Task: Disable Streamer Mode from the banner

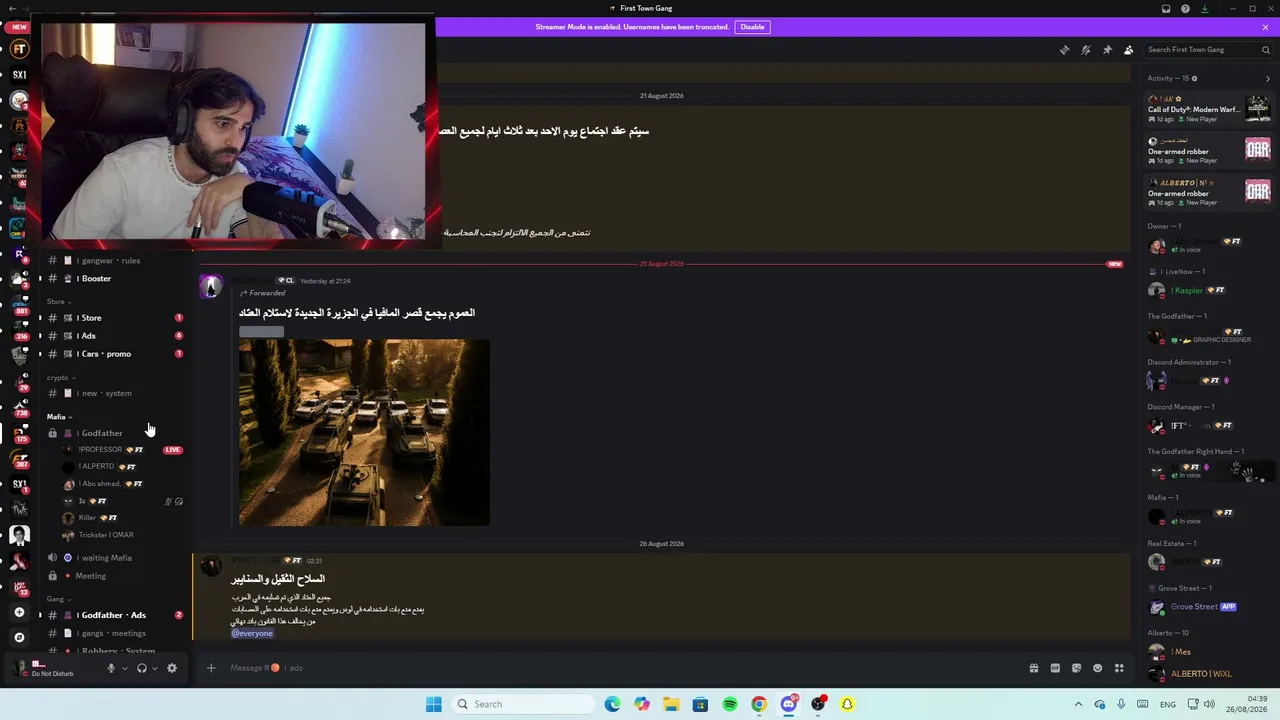Action: [752, 27]
